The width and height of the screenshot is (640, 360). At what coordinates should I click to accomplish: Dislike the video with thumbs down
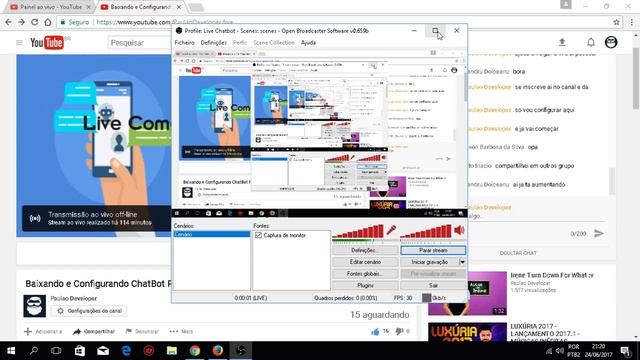click(399, 331)
